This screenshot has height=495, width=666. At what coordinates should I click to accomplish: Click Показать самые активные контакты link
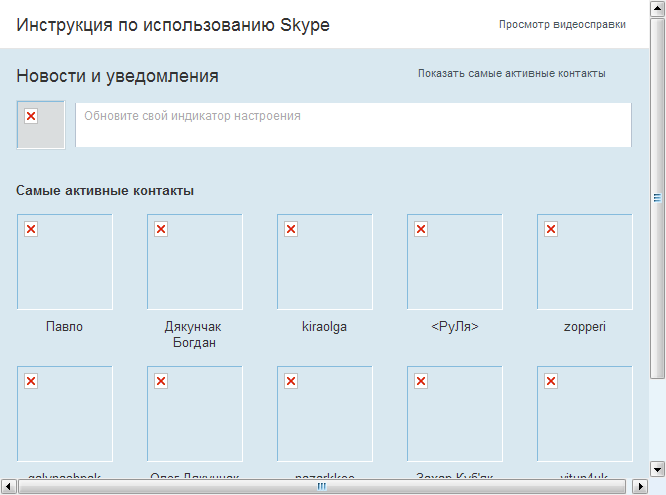pyautogui.click(x=511, y=73)
